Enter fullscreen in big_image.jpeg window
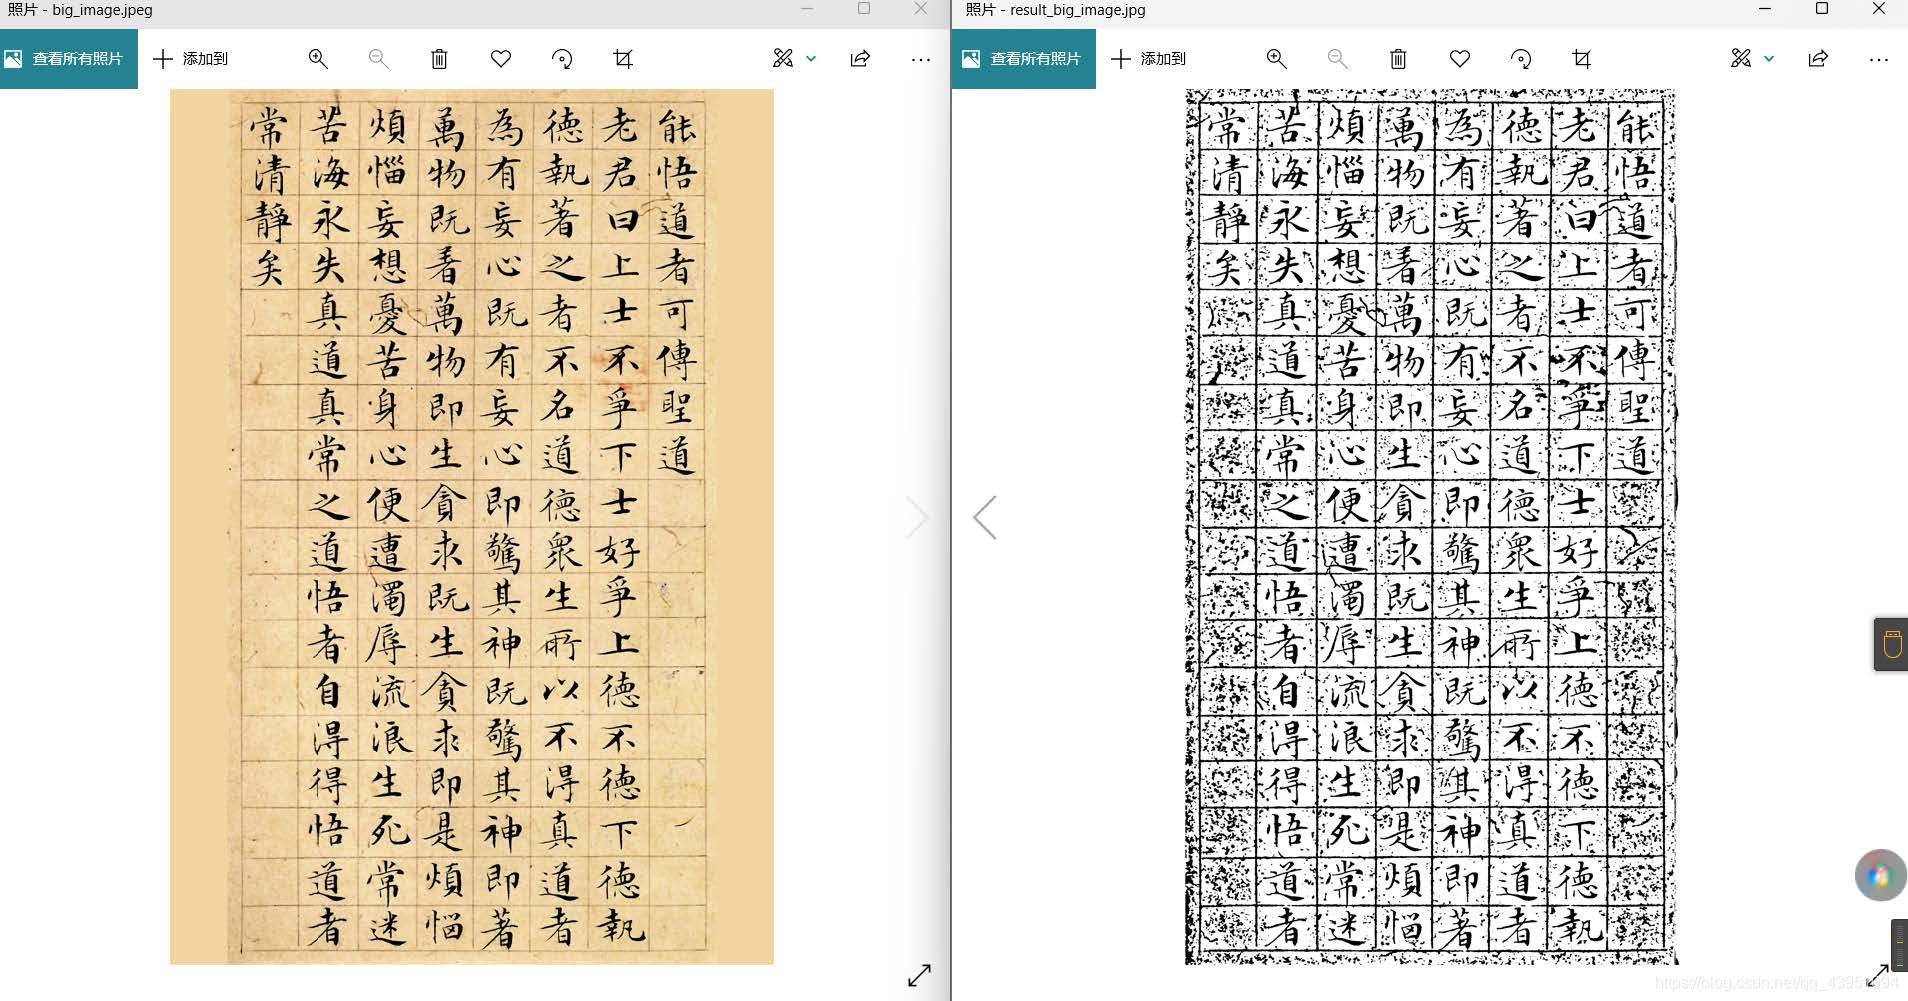 (x=919, y=975)
